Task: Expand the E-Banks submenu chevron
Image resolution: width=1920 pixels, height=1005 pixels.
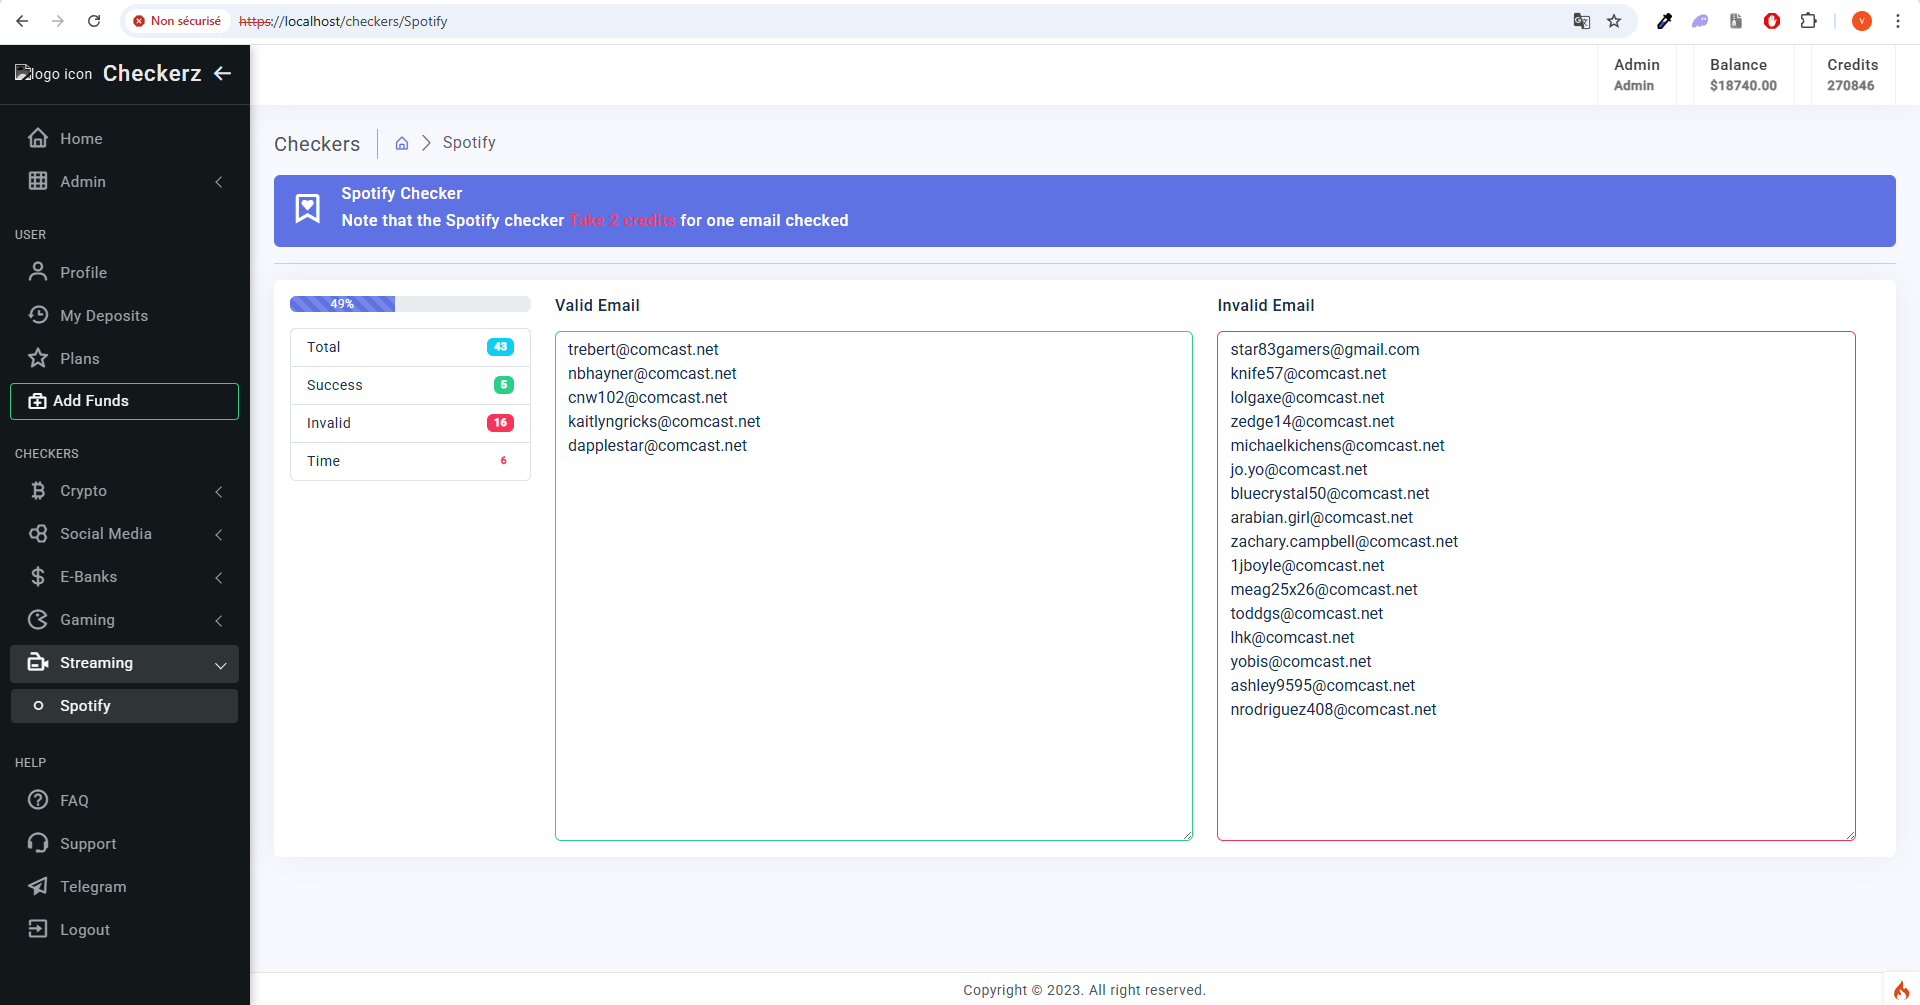Action: pyautogui.click(x=219, y=577)
